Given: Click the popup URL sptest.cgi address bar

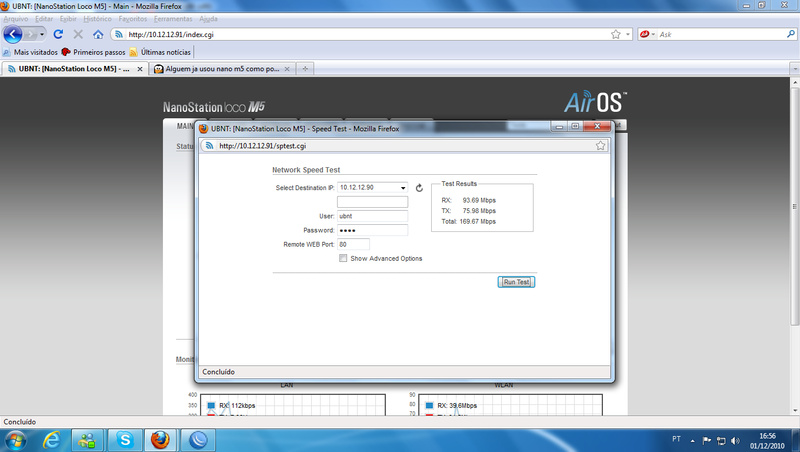Looking at the screenshot, I should point(403,145).
